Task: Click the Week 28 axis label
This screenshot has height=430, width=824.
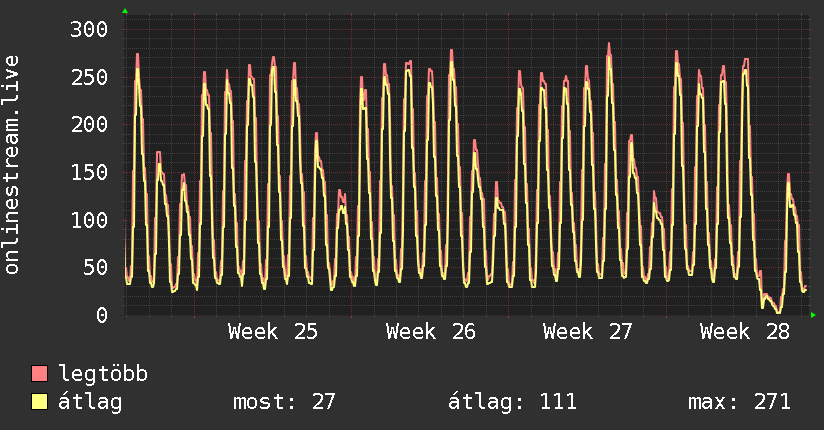Action: (x=745, y=332)
